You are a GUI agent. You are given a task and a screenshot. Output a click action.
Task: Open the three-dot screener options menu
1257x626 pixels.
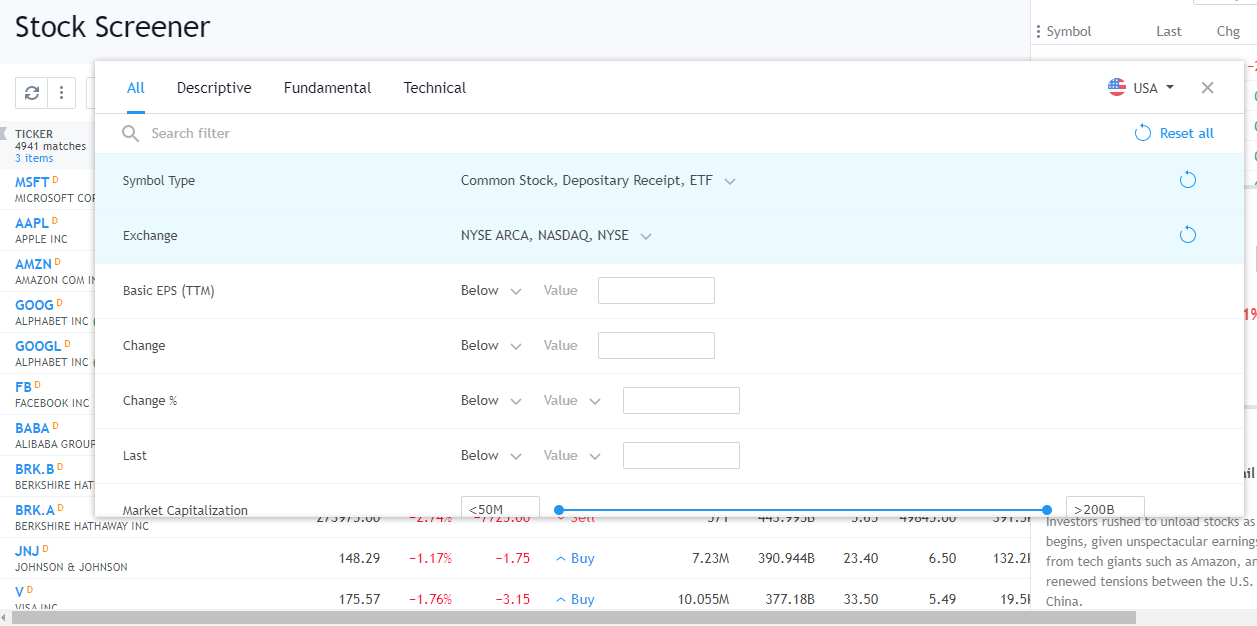[x=61, y=93]
